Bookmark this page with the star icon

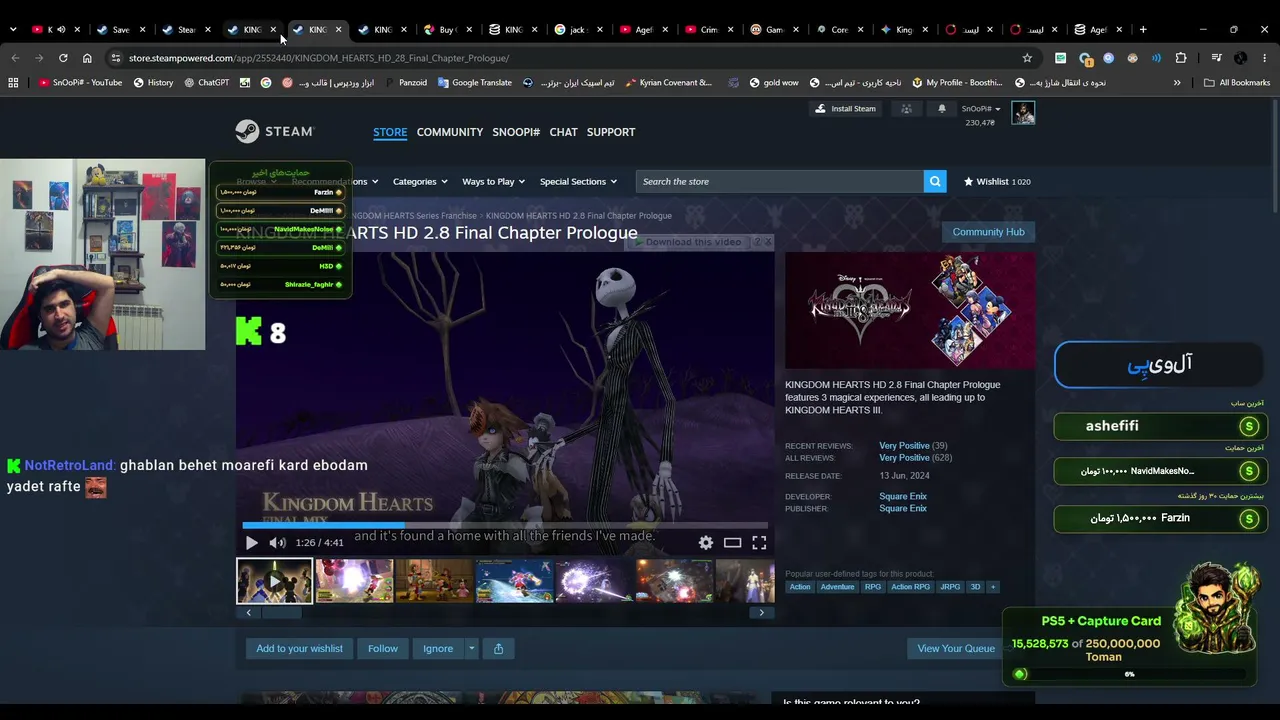(x=1027, y=58)
